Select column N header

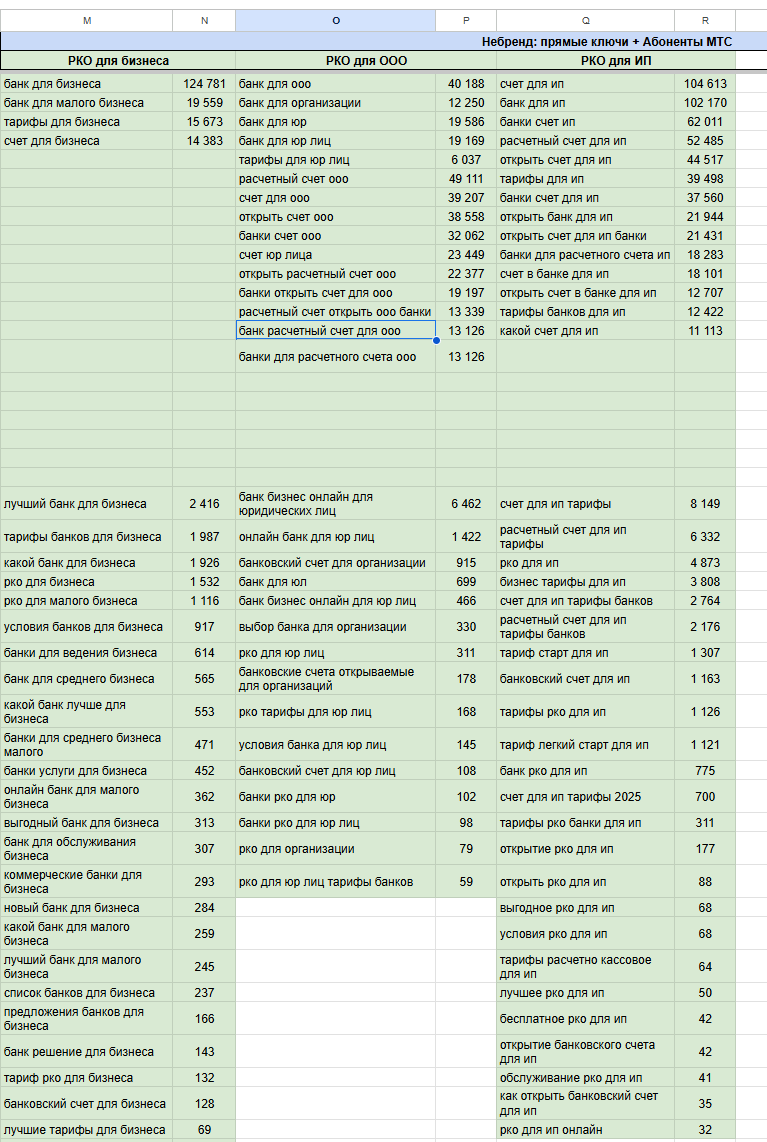(204, 20)
